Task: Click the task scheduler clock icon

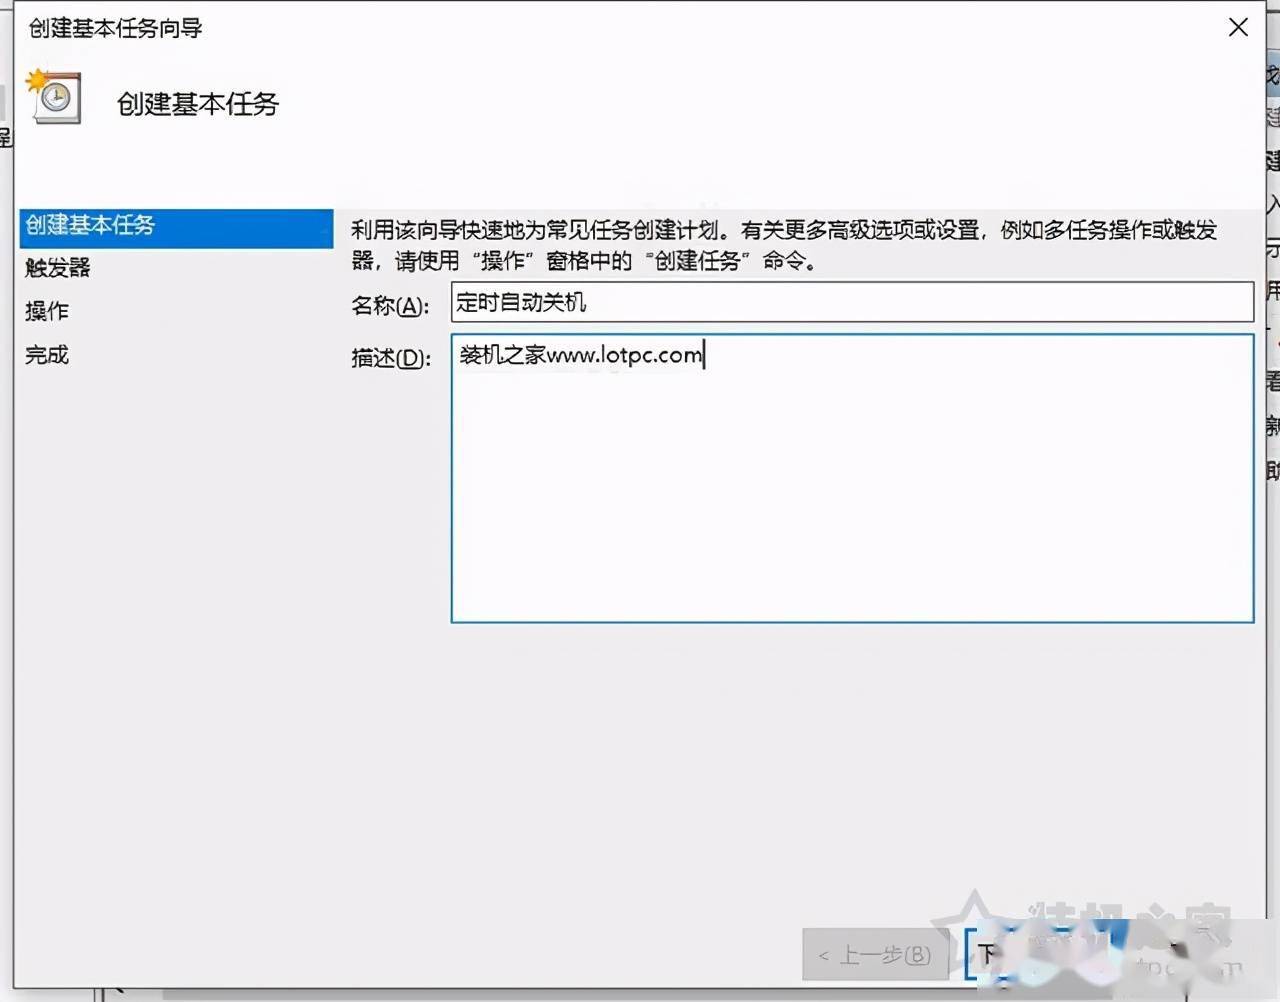Action: [x=54, y=97]
